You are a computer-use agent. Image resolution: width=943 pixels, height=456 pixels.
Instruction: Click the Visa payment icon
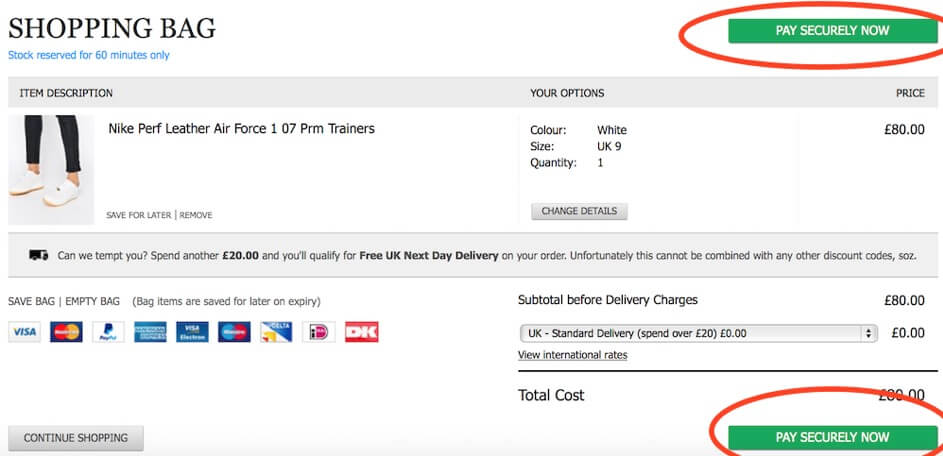pyautogui.click(x=24, y=332)
